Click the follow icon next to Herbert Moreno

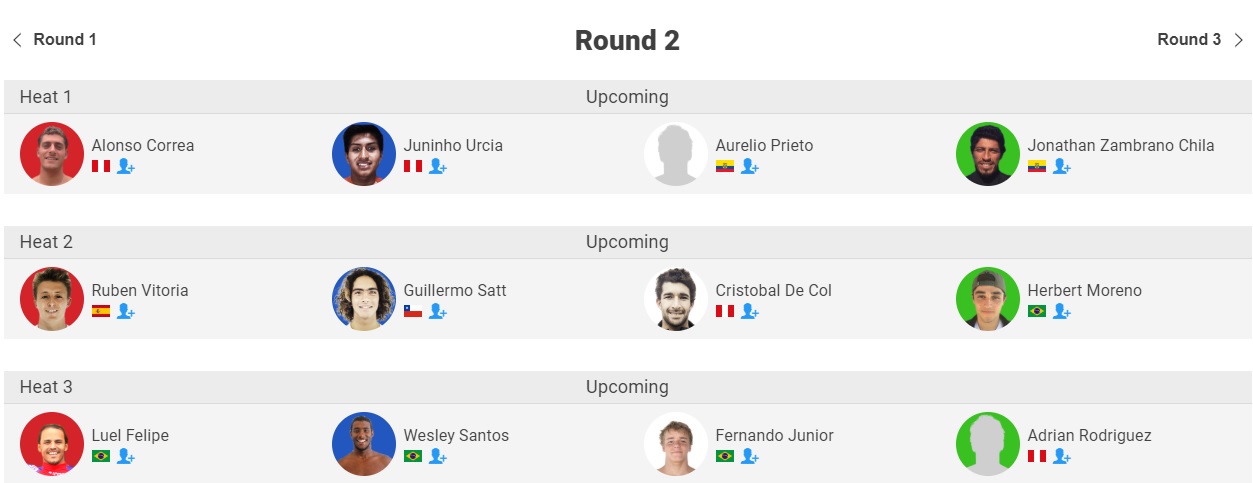(1062, 311)
